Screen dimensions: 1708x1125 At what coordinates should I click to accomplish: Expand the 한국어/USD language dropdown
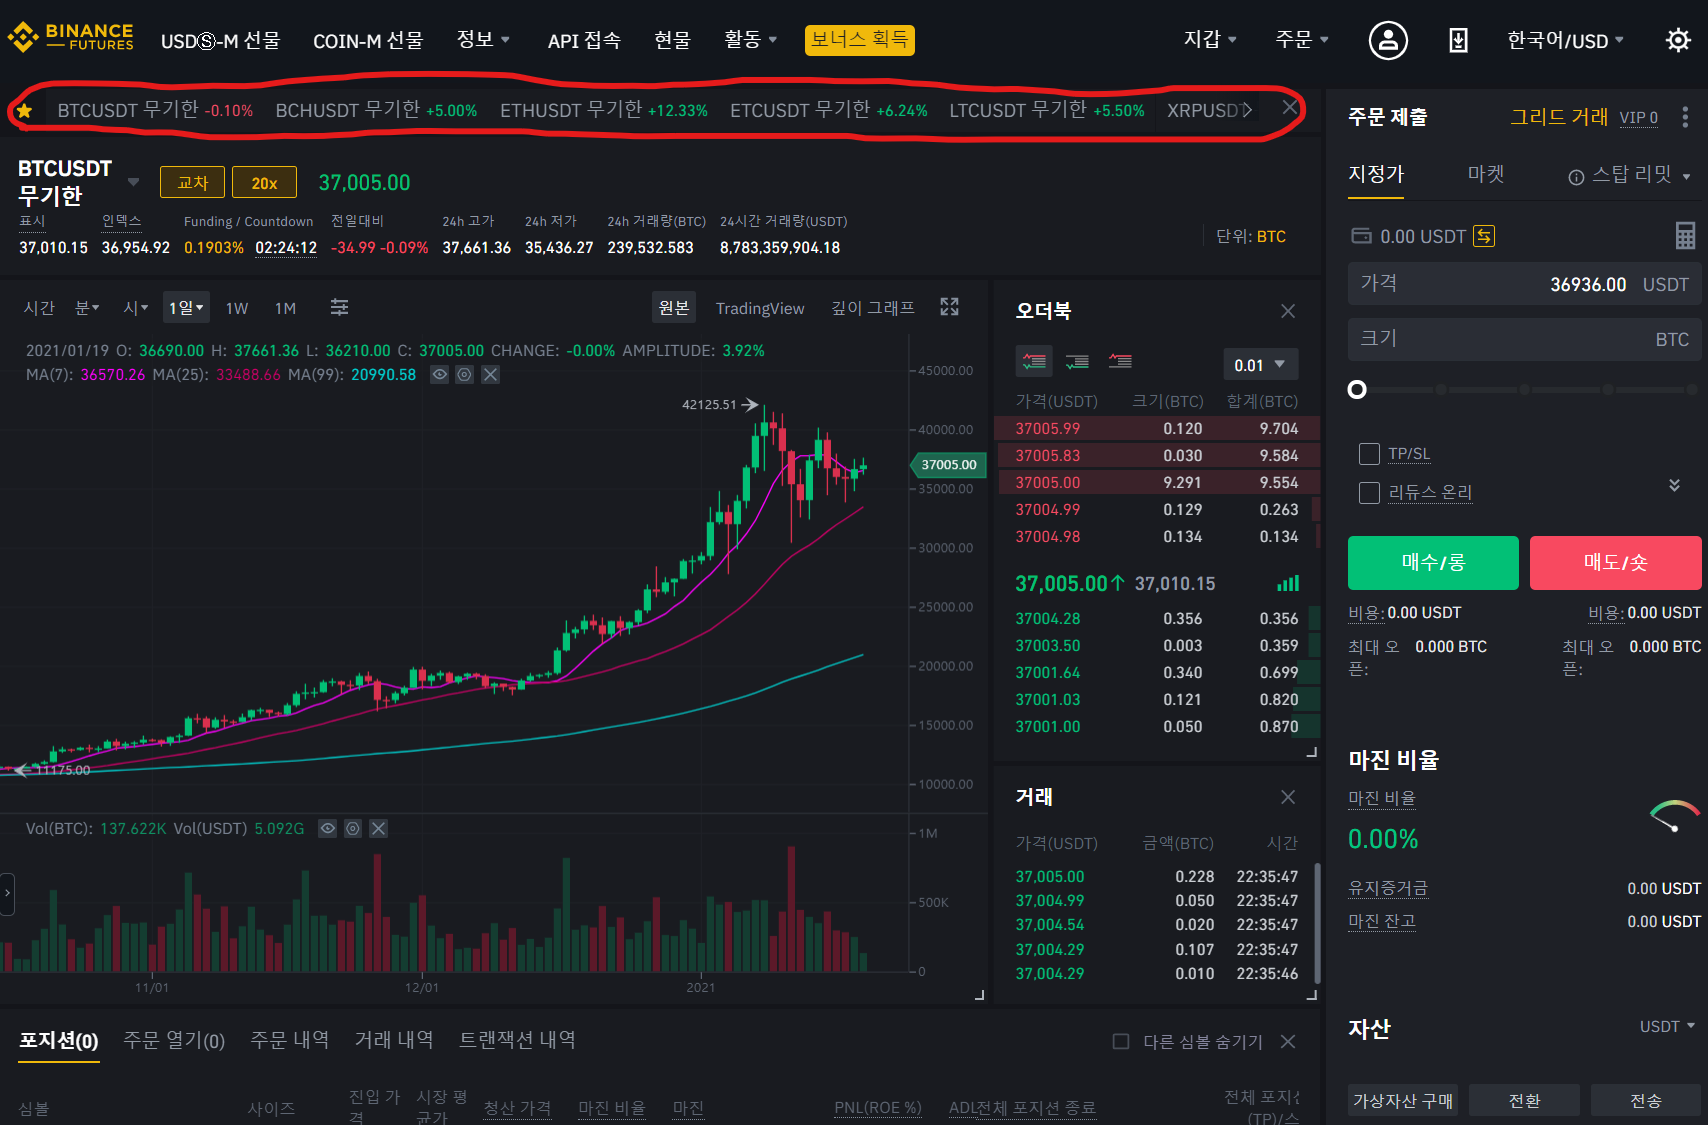click(x=1565, y=41)
